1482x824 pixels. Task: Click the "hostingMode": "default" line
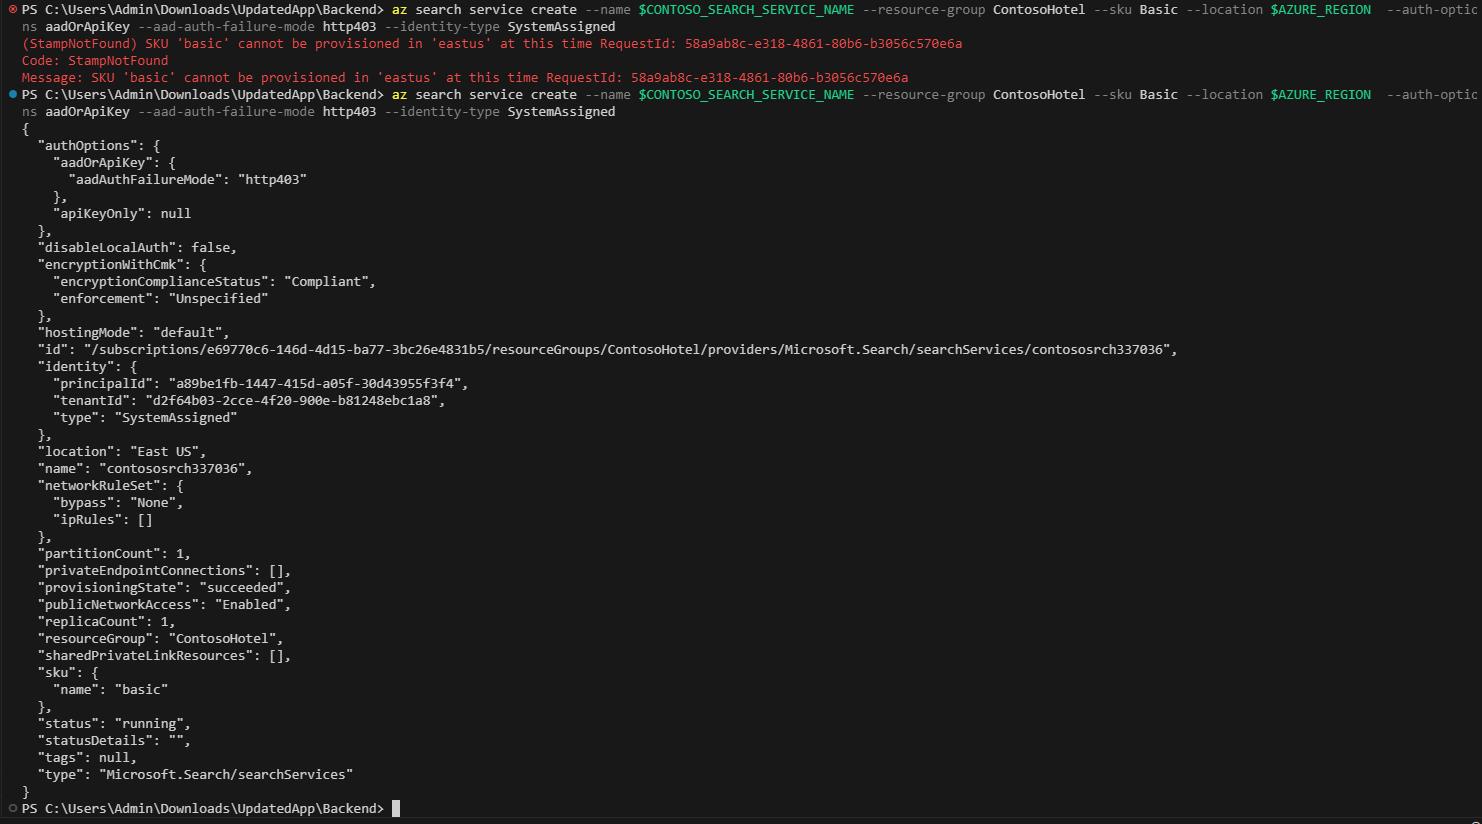pyautogui.click(x=134, y=333)
